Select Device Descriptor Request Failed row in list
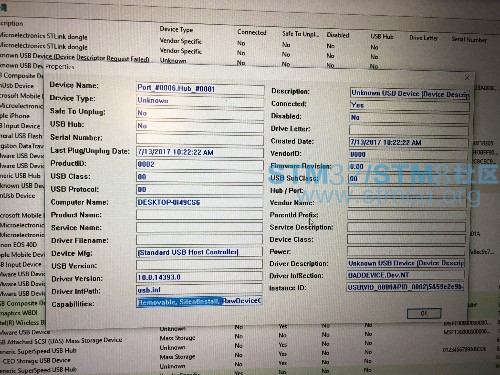The width and height of the screenshot is (500, 375). point(74,57)
